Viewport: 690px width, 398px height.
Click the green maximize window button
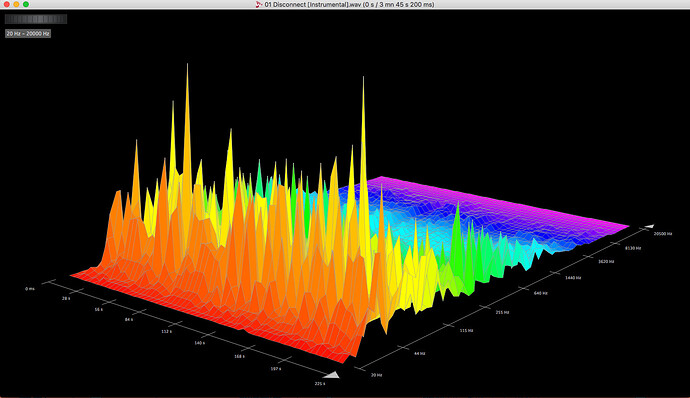[x=26, y=4]
